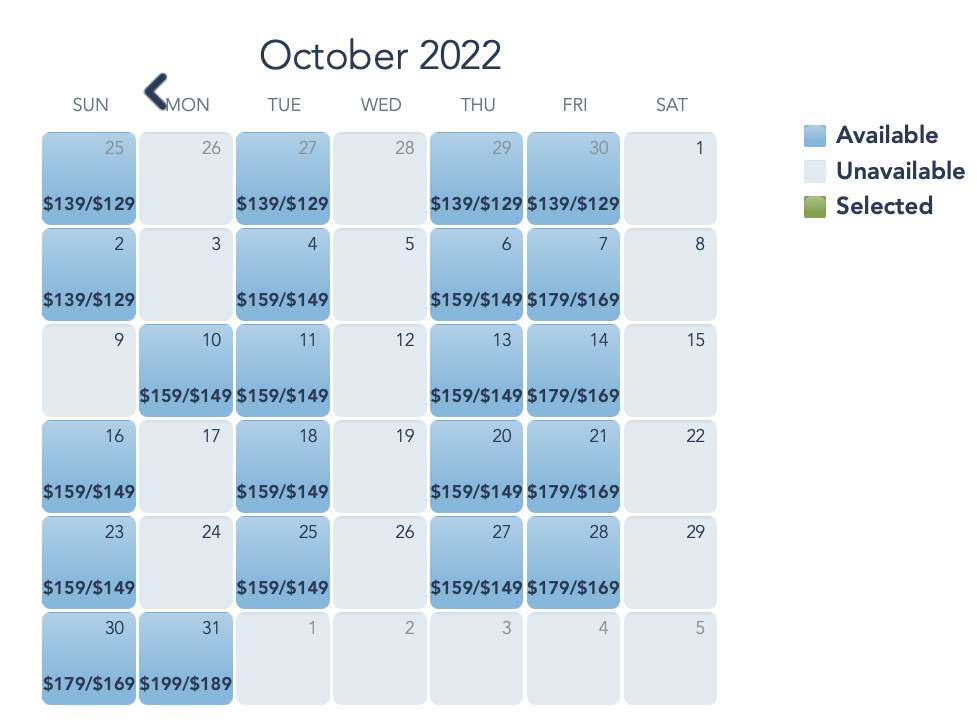
Task: Select October 30 priced $179/$169
Action: (x=90, y=658)
